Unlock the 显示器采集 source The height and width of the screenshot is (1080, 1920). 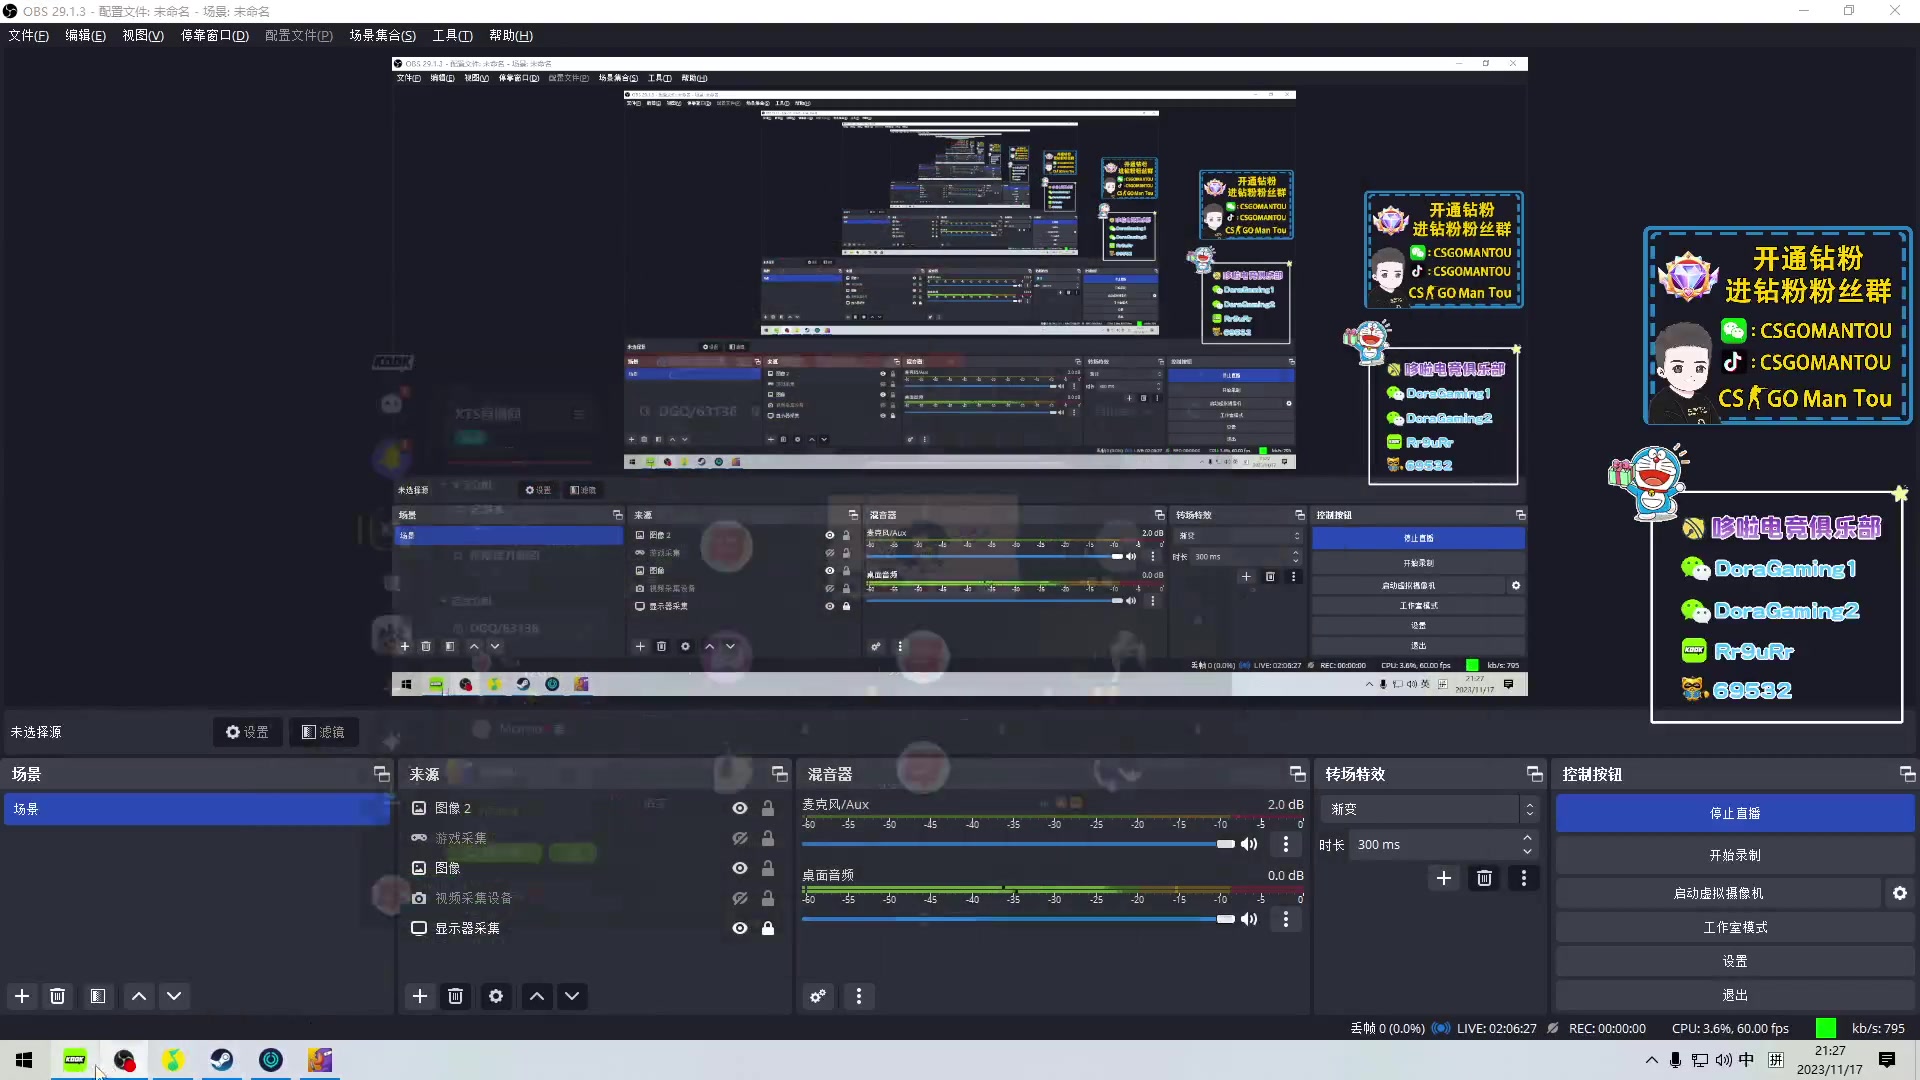768,928
